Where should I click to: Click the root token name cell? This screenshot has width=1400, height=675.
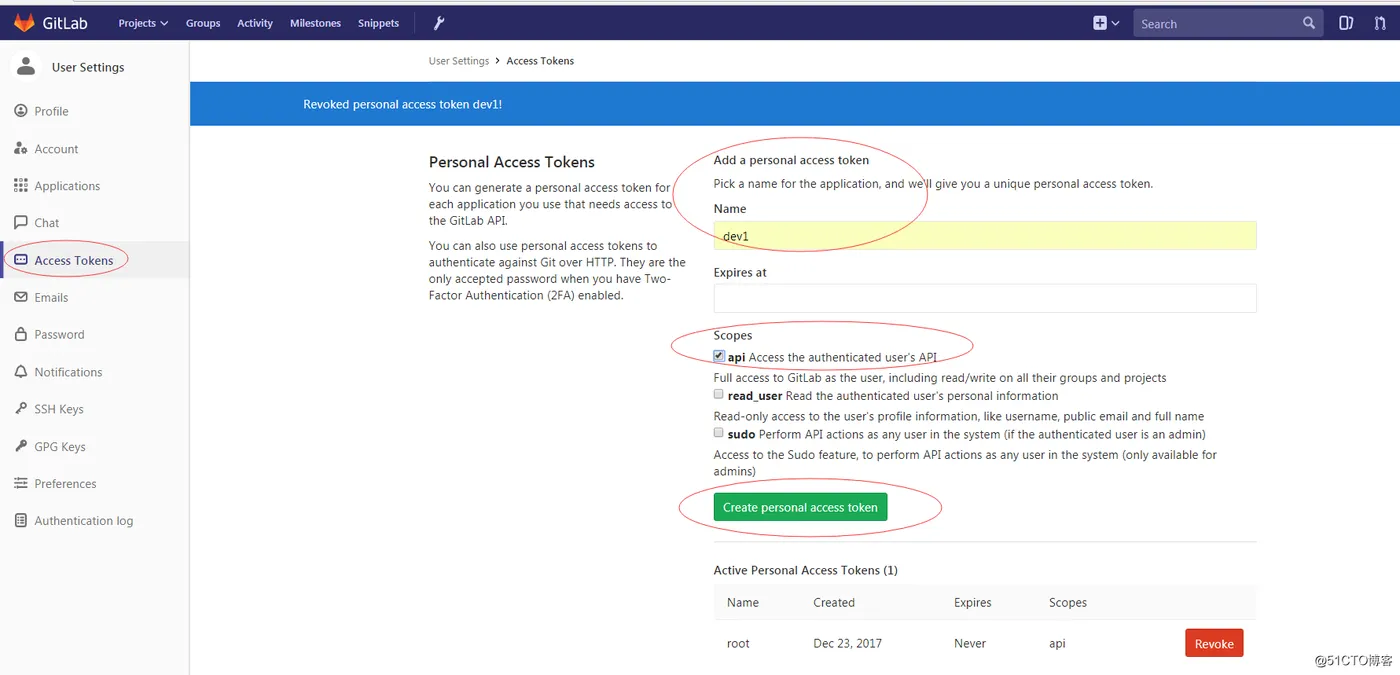(738, 643)
